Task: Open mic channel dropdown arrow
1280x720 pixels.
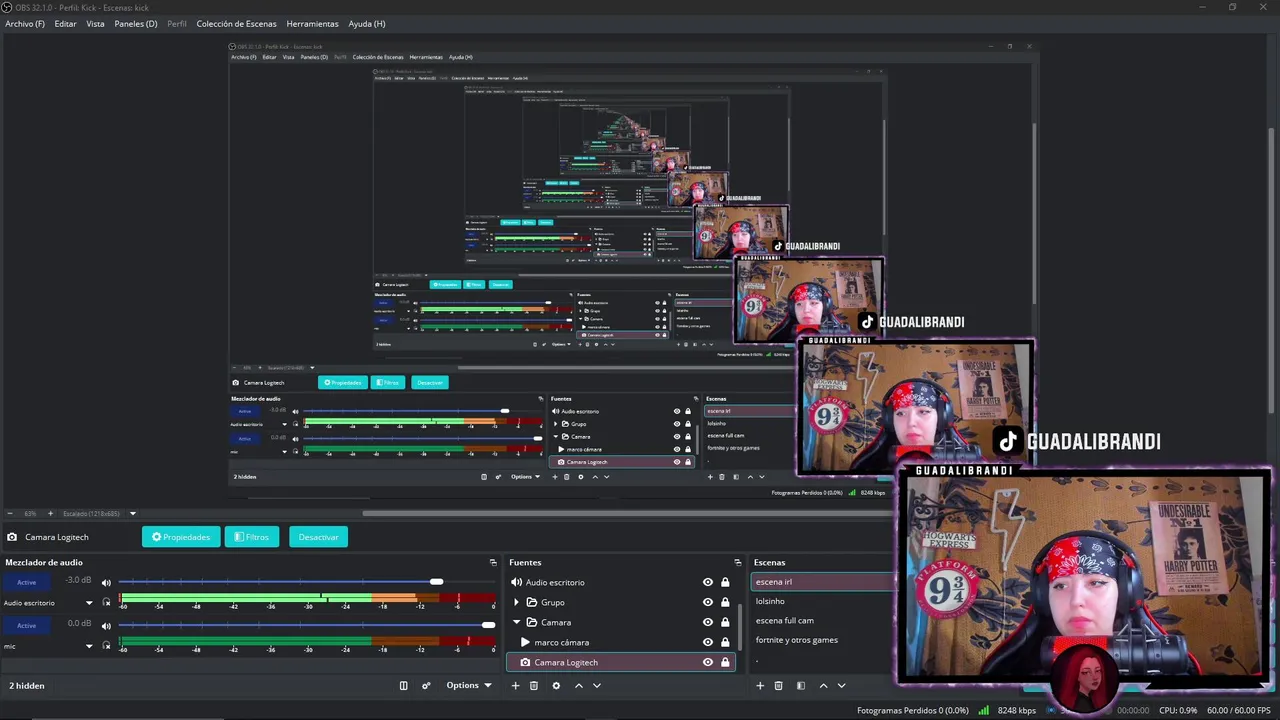Action: (89, 646)
